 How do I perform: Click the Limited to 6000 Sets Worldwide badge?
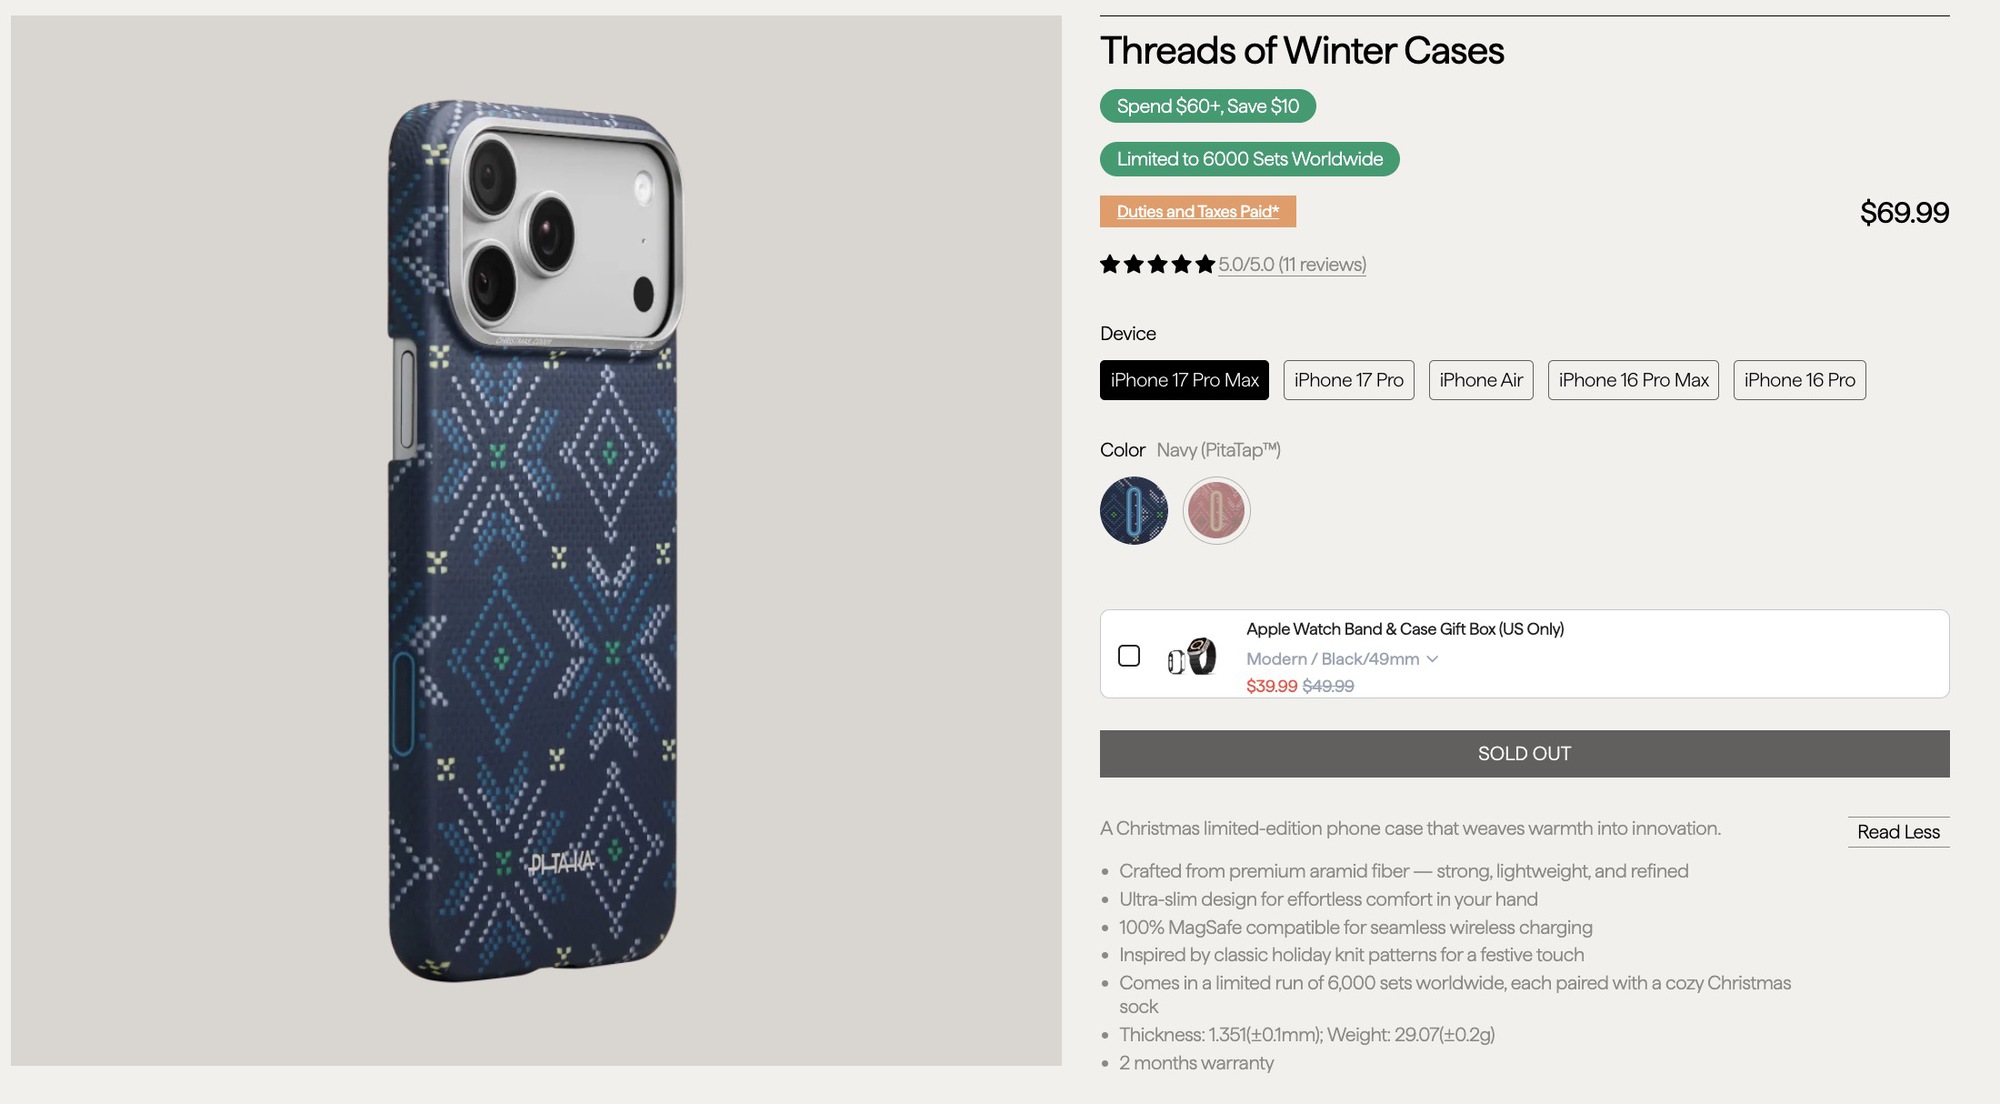[x=1249, y=159]
